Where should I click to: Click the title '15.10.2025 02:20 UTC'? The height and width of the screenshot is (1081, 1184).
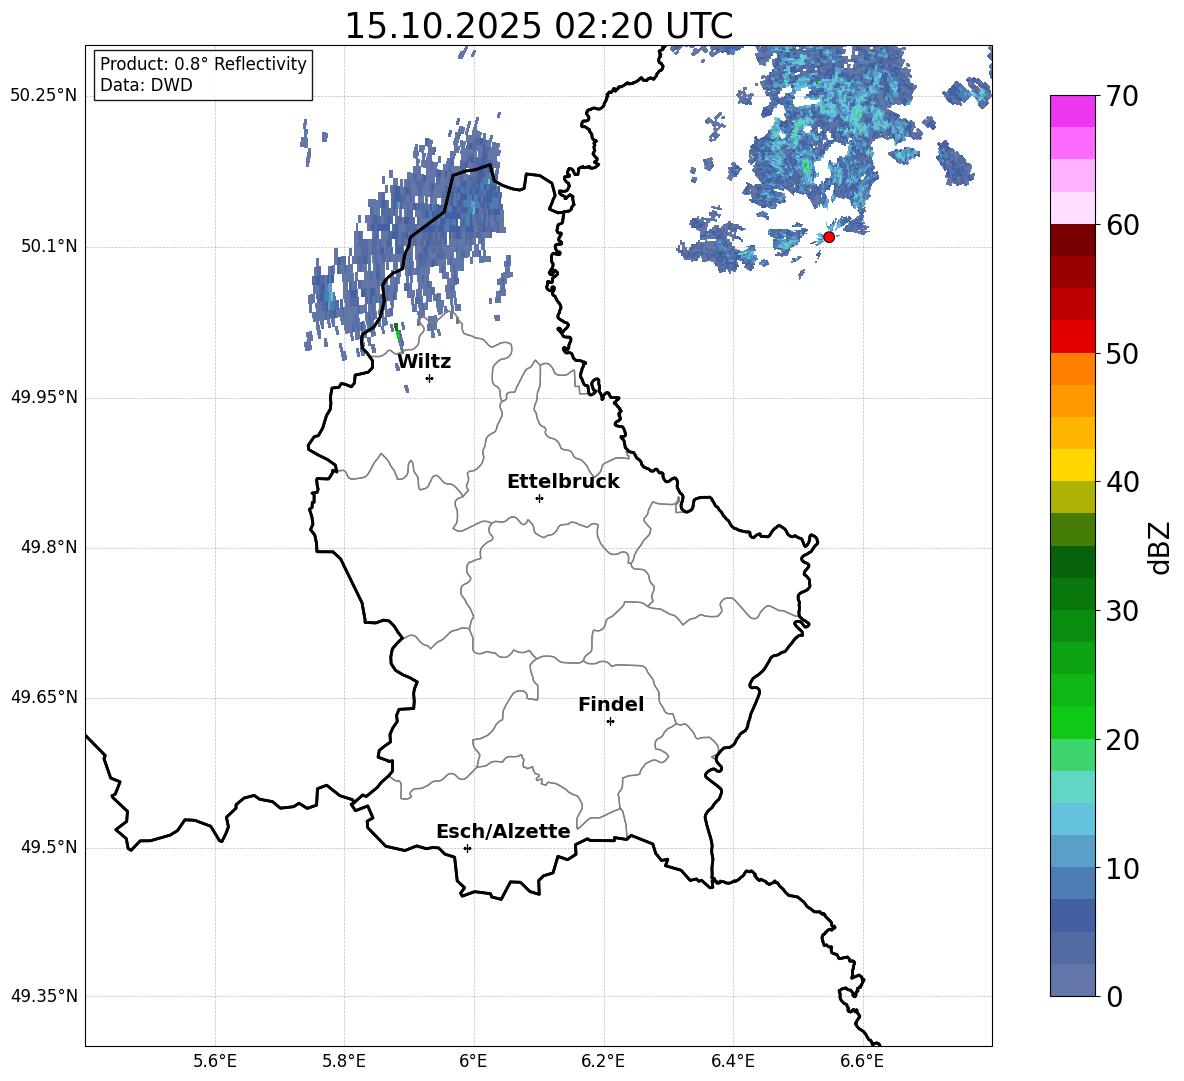(x=538, y=26)
